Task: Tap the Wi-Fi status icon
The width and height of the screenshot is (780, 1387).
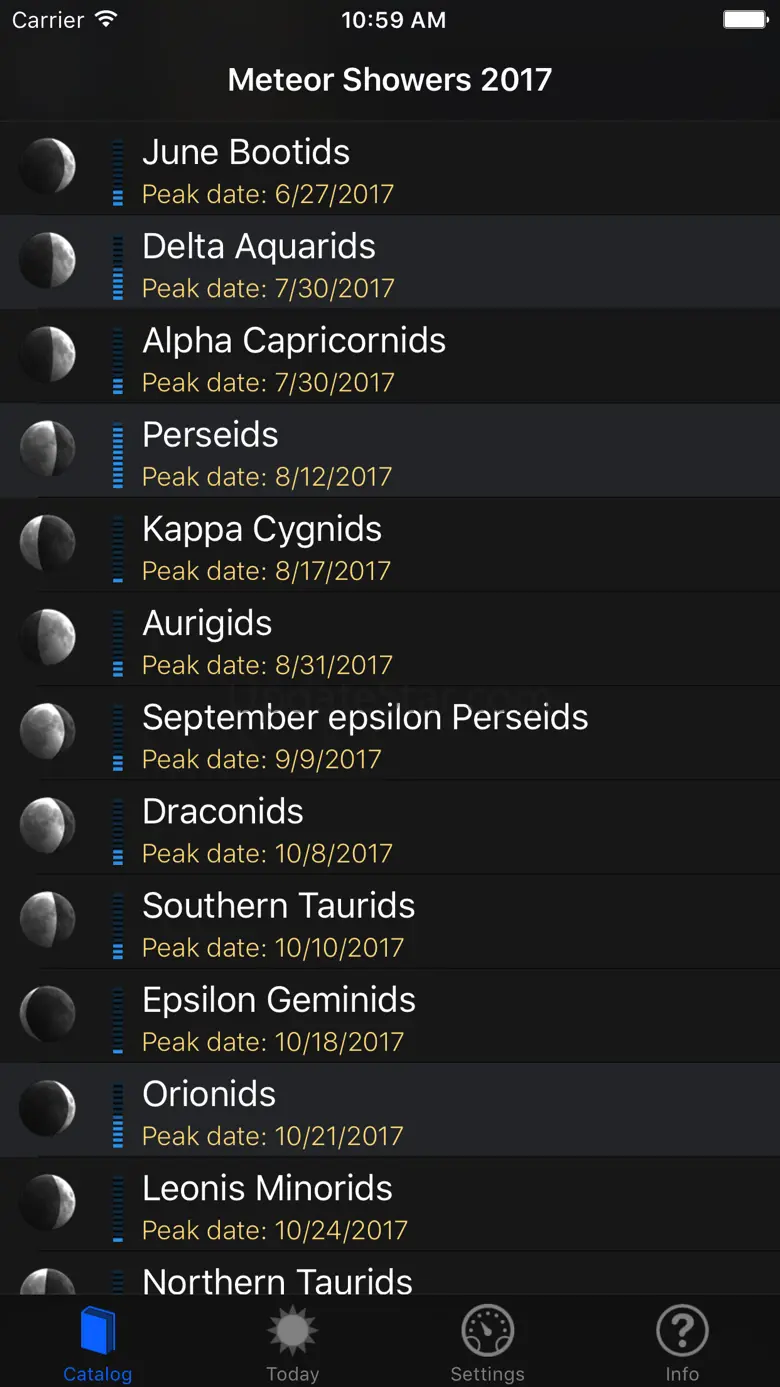Action: click(x=106, y=20)
